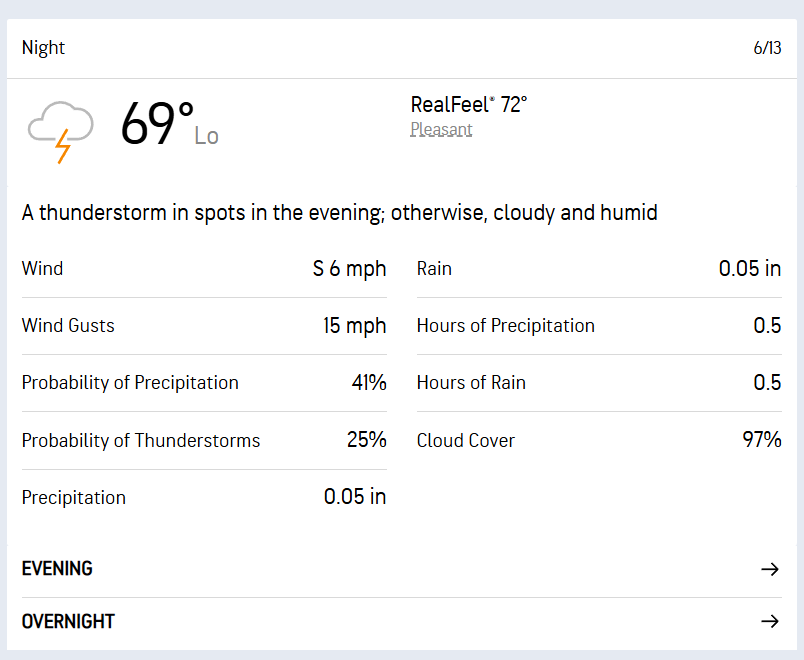The height and width of the screenshot is (660, 804).
Task: Click the Probability of Thunderstorms 25% value
Action: tap(367, 440)
